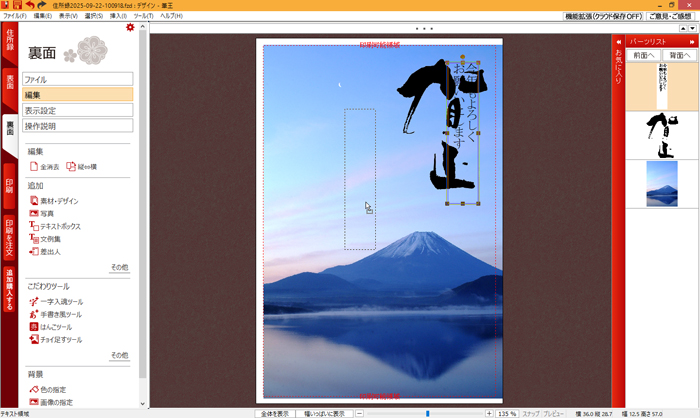Click the 全消去 (clear all) icon
The image size is (700, 418).
pos(34,166)
